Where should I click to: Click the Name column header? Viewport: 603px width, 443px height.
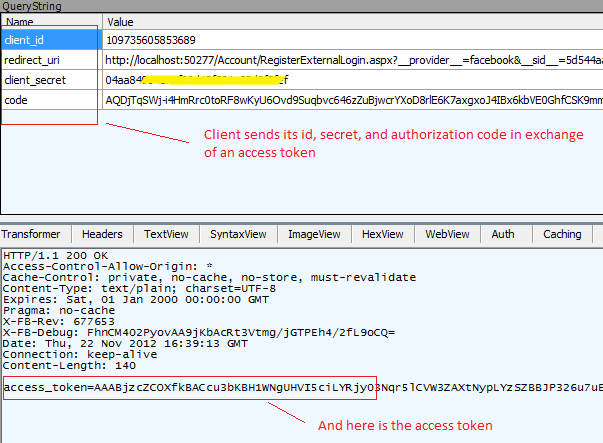point(50,21)
